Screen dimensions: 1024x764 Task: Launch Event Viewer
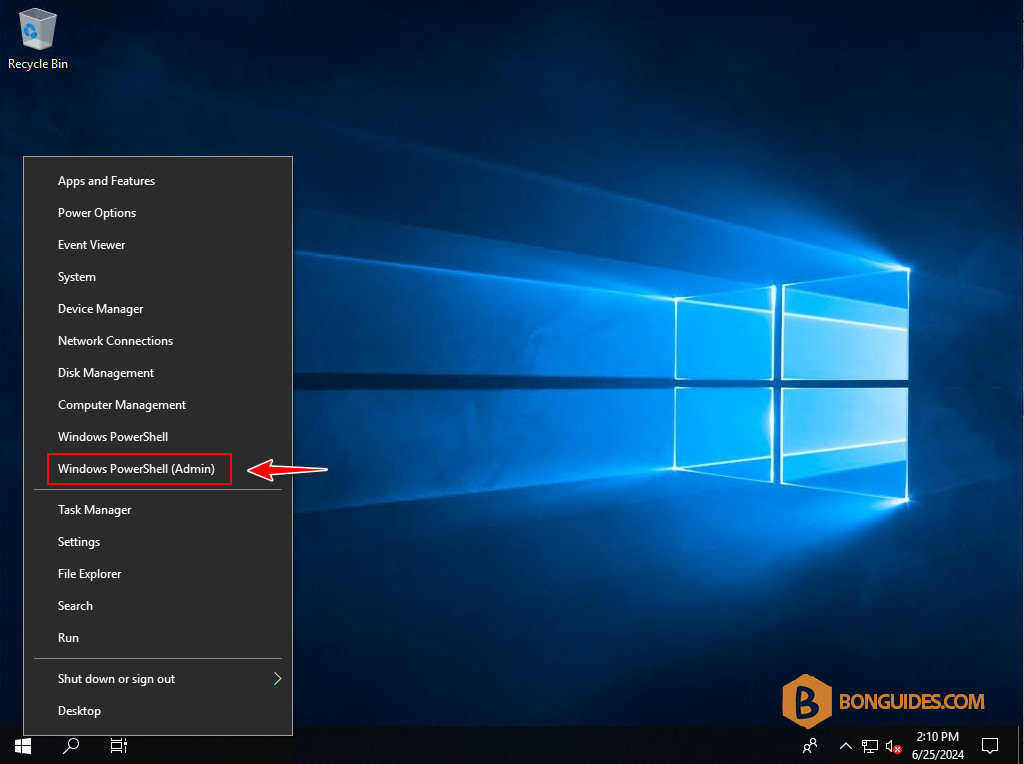click(158, 245)
